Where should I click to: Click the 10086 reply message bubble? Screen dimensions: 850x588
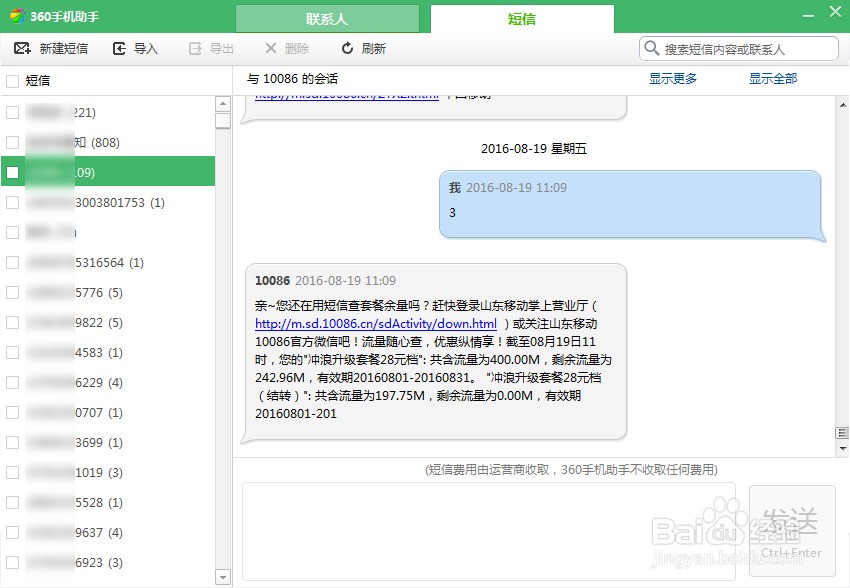pos(434,353)
